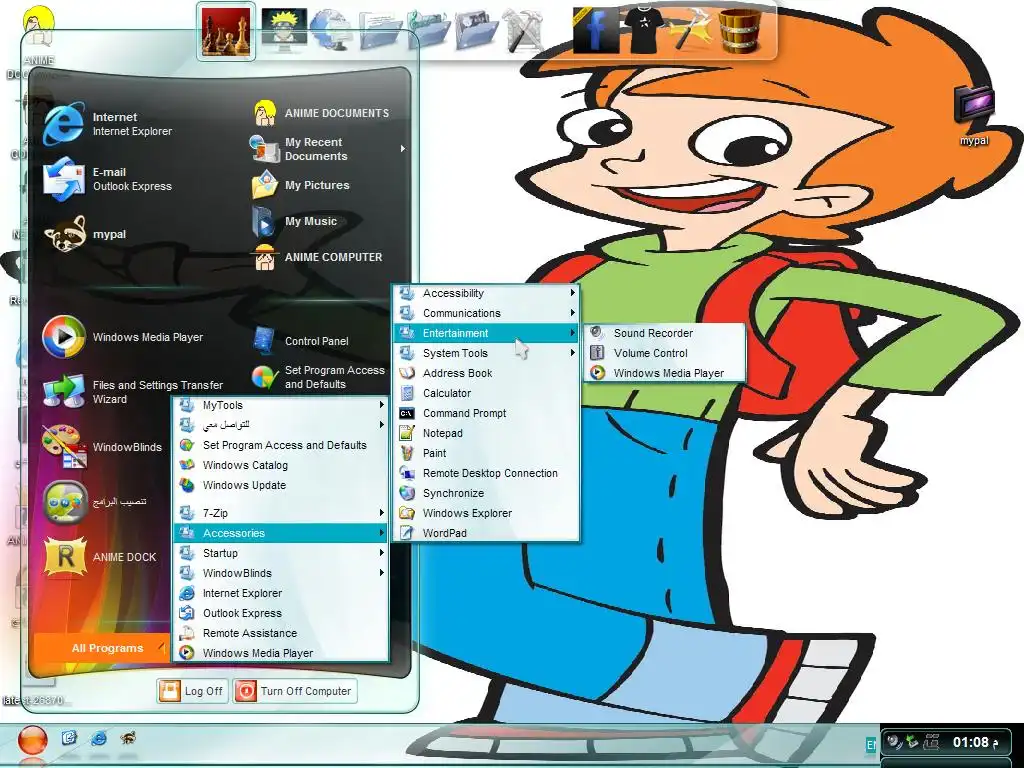Click the wooden bucket dock icon
The width and height of the screenshot is (1024, 768).
(739, 31)
